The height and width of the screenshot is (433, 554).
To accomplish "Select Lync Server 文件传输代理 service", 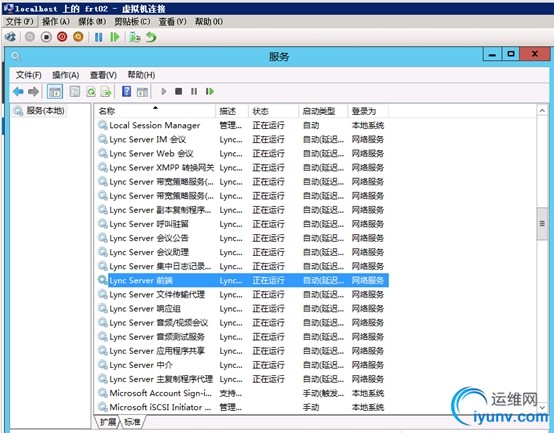I will 242,295.
